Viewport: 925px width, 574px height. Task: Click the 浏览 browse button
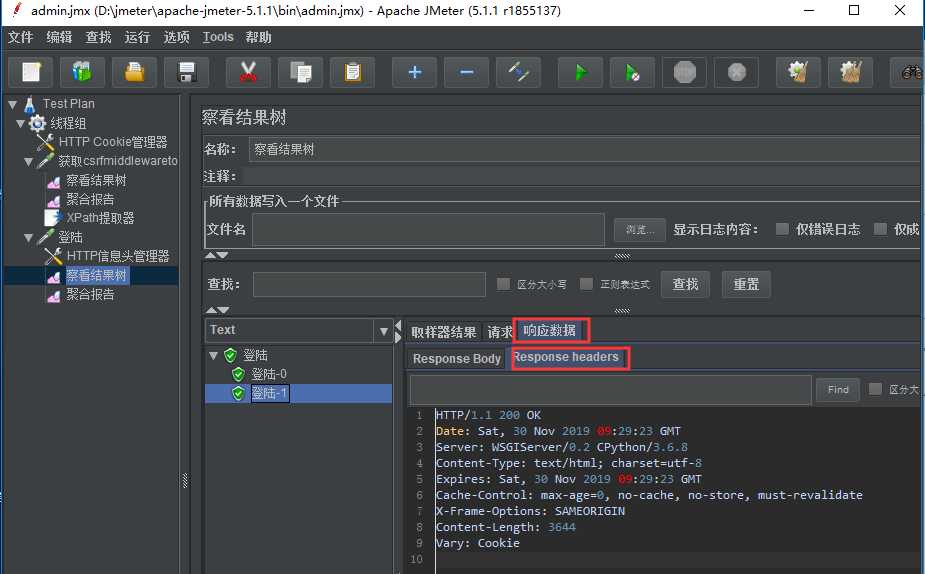[639, 229]
